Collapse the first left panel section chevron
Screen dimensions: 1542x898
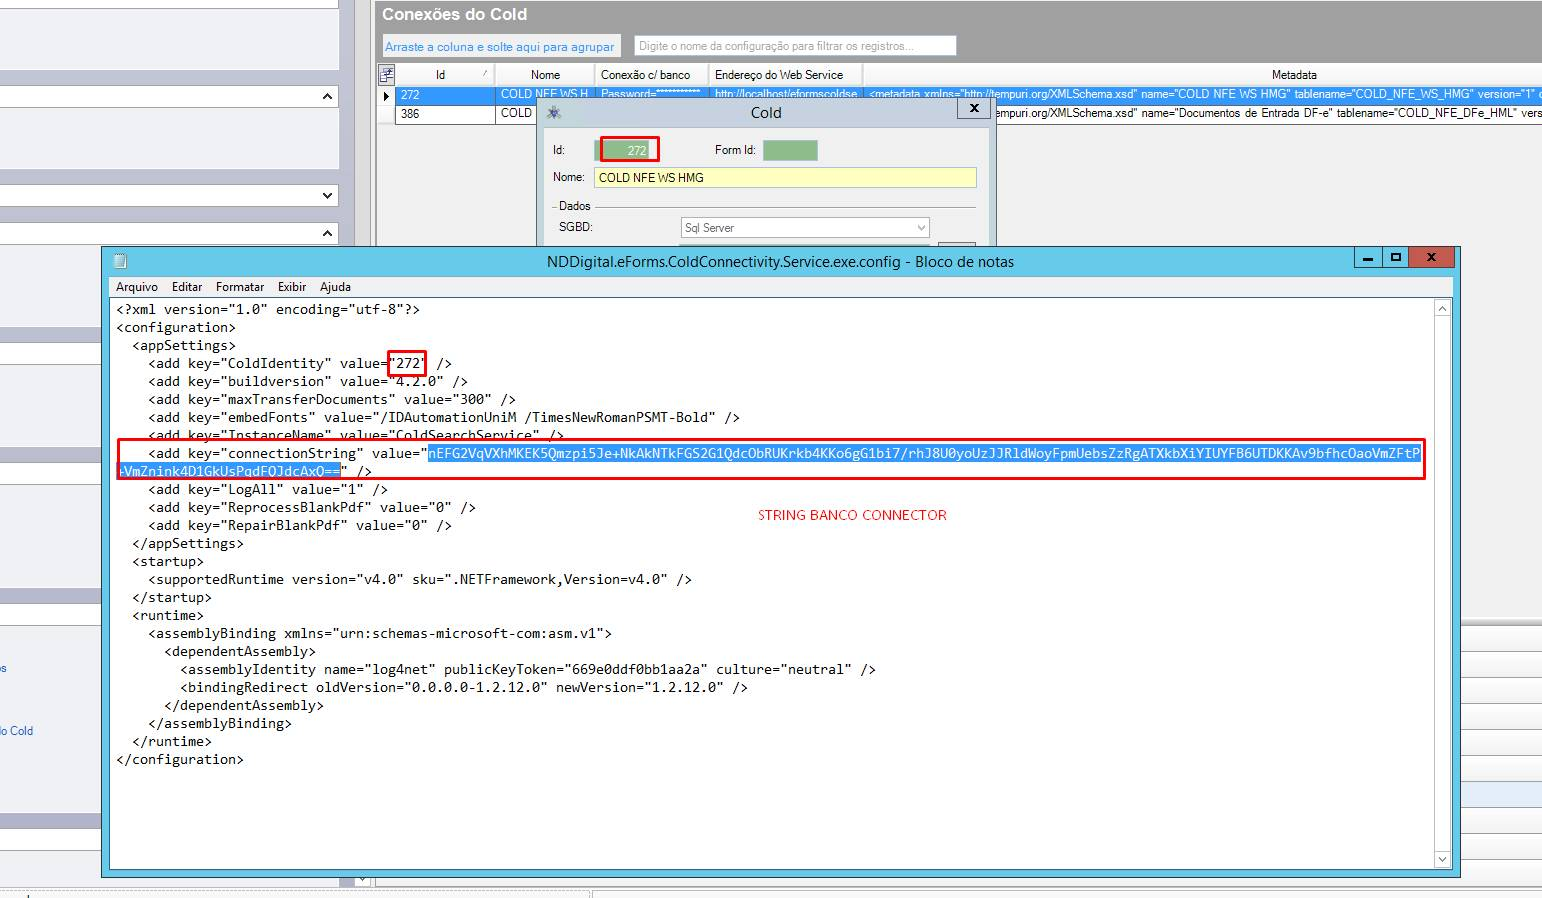pyautogui.click(x=327, y=97)
